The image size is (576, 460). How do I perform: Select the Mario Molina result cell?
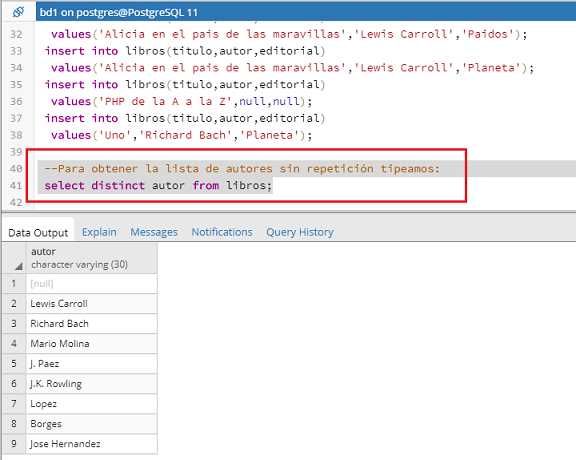(x=91, y=344)
